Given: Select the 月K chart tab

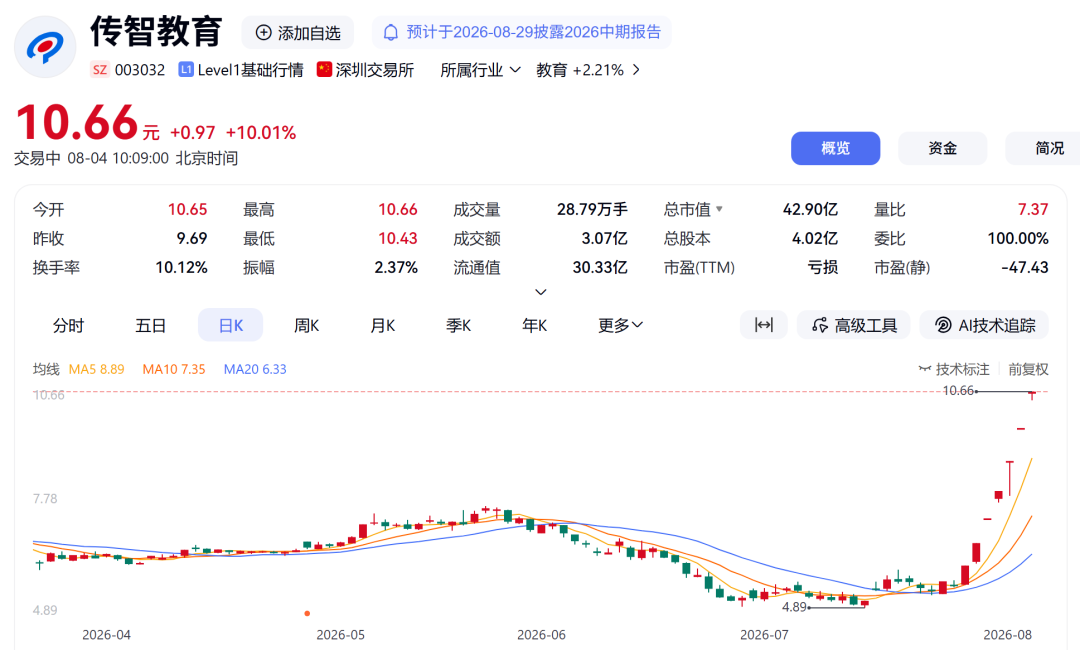Looking at the screenshot, I should point(383,325).
